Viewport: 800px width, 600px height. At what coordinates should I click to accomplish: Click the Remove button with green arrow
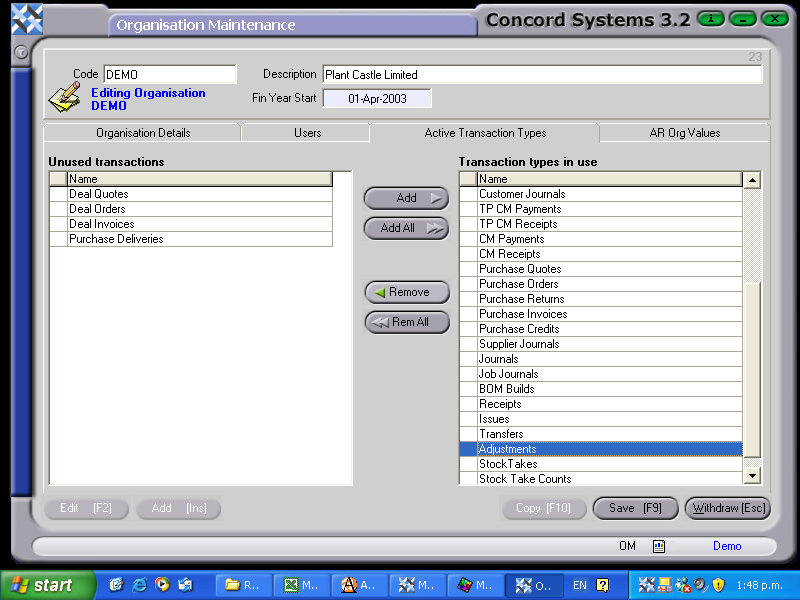(406, 292)
